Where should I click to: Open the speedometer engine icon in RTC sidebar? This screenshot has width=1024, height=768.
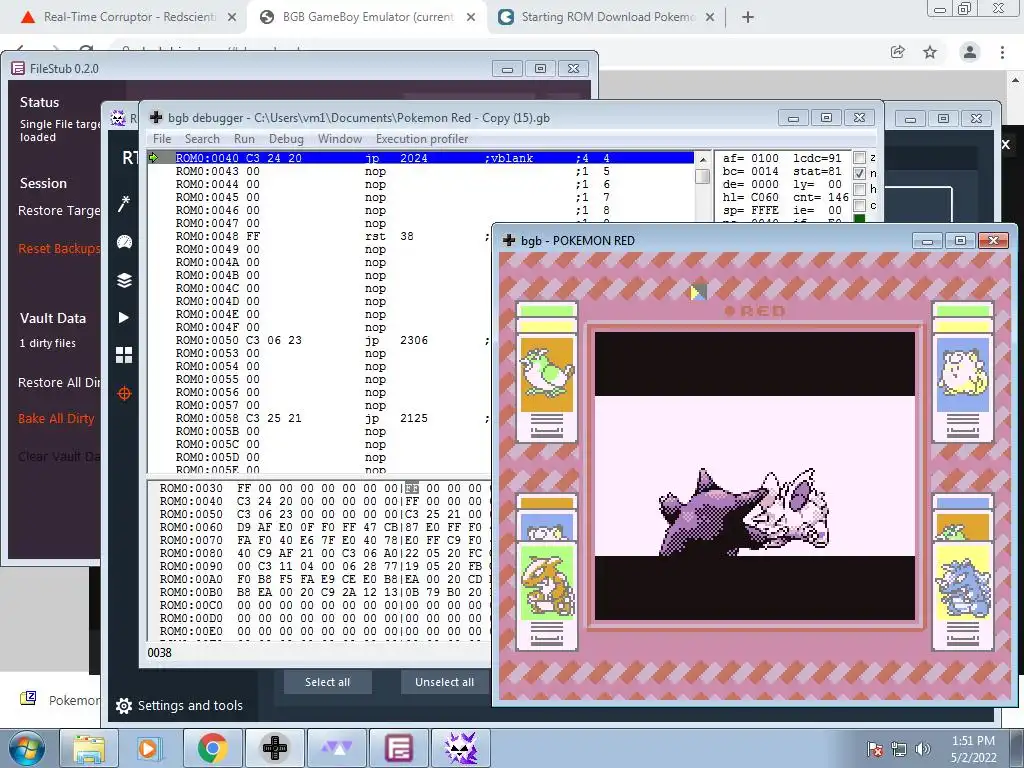[x=124, y=242]
